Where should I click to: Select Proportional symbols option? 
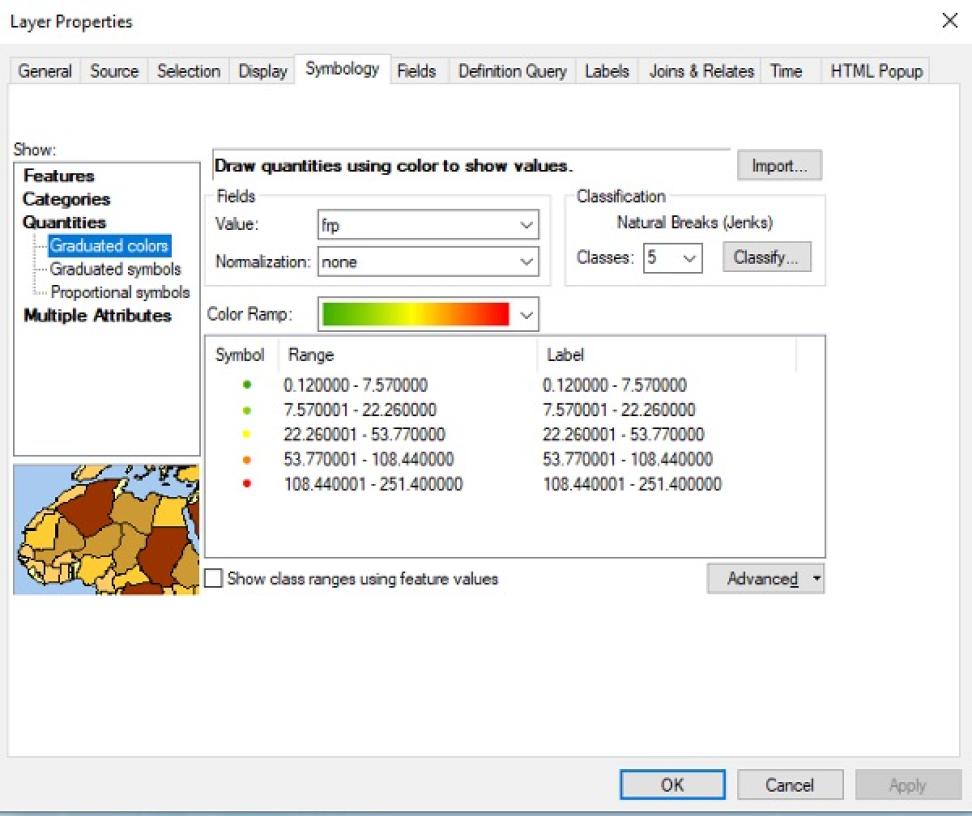120,292
